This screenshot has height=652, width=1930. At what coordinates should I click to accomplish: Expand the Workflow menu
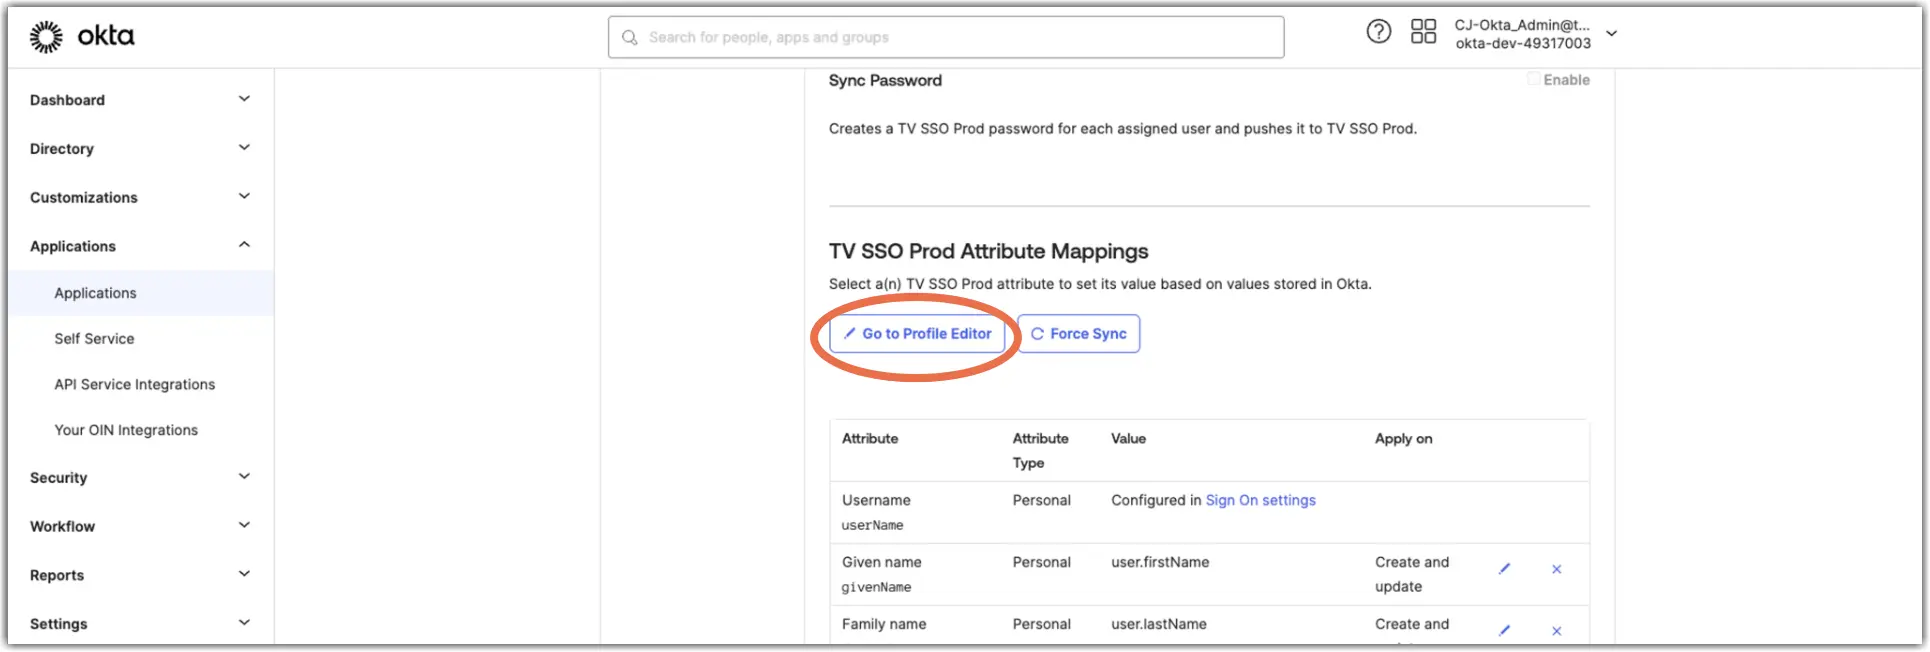click(x=139, y=526)
